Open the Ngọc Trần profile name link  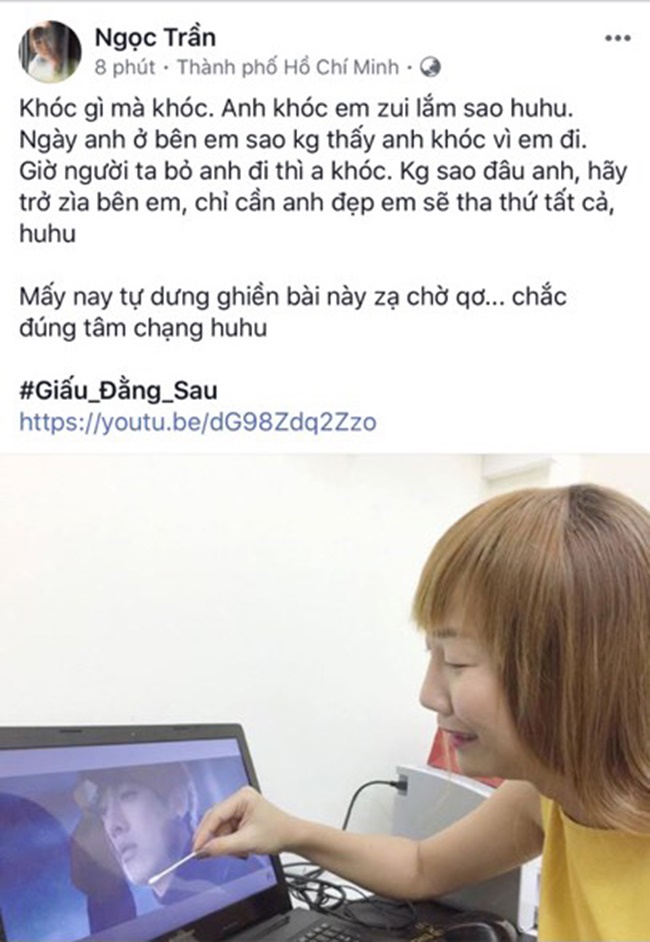click(155, 37)
